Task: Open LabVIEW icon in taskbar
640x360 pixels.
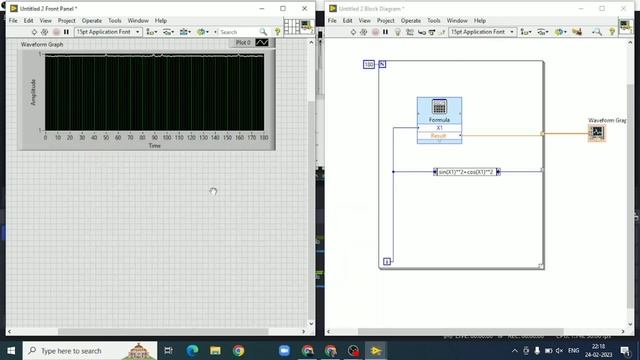Action: (376, 351)
